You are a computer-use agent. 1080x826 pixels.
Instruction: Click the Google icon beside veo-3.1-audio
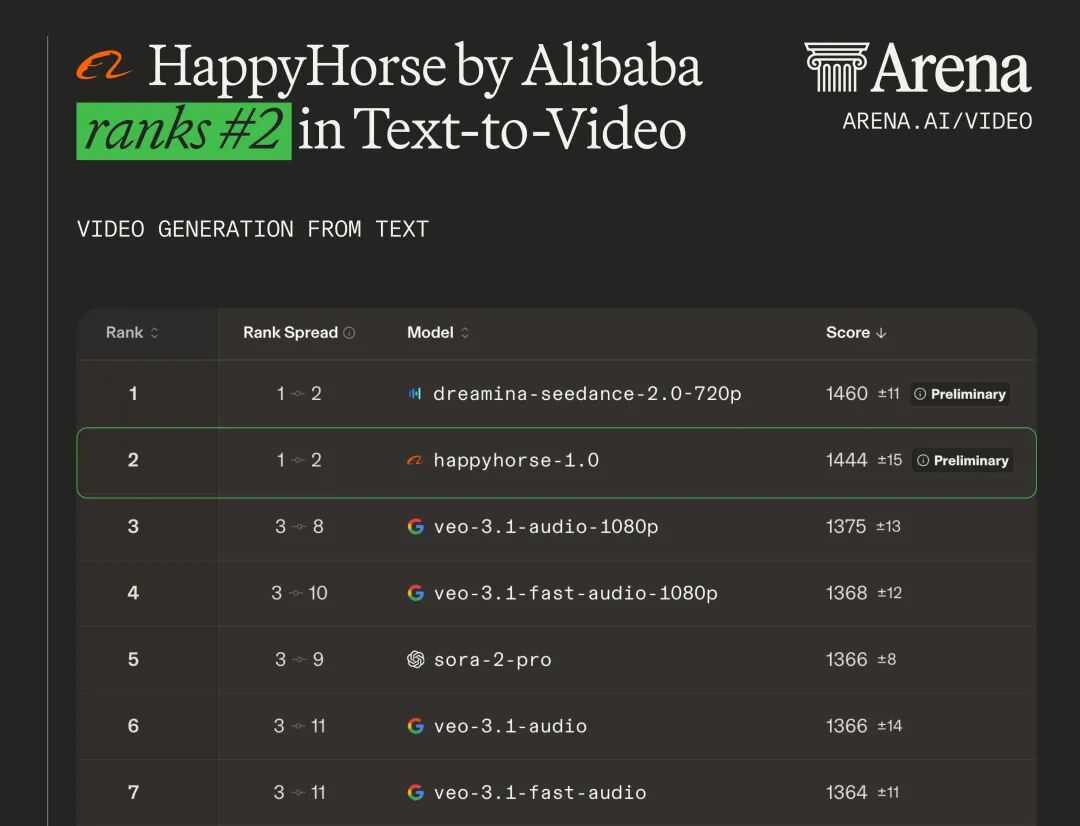415,726
